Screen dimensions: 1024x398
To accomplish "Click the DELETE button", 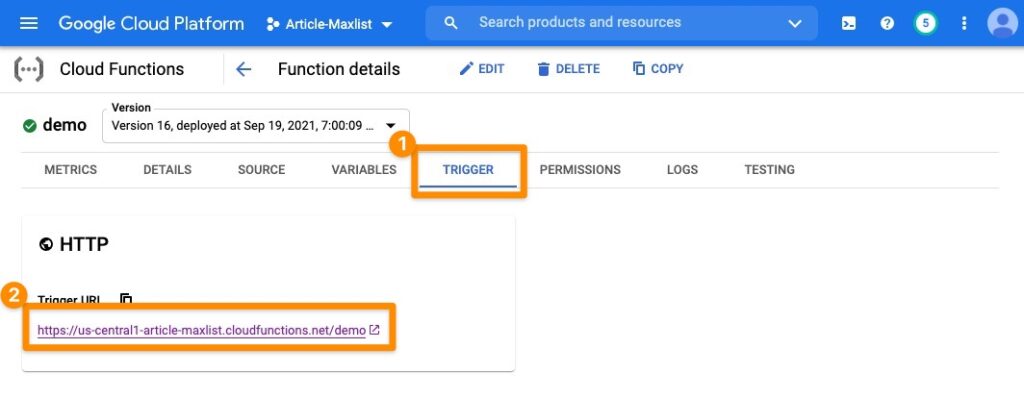I will click(568, 69).
